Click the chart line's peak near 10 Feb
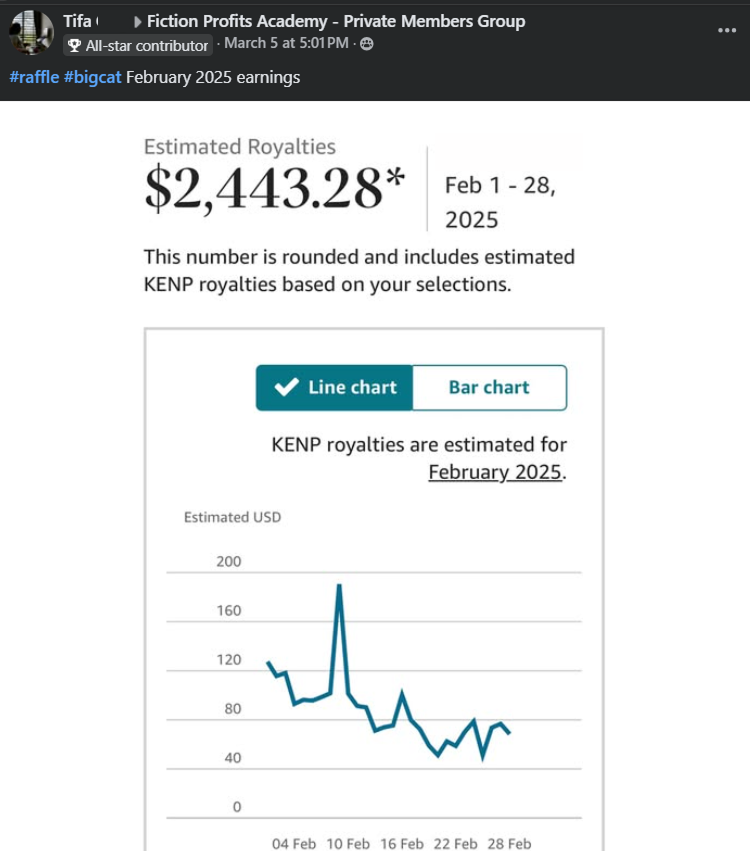Image resolution: width=750 pixels, height=852 pixels. 339,586
